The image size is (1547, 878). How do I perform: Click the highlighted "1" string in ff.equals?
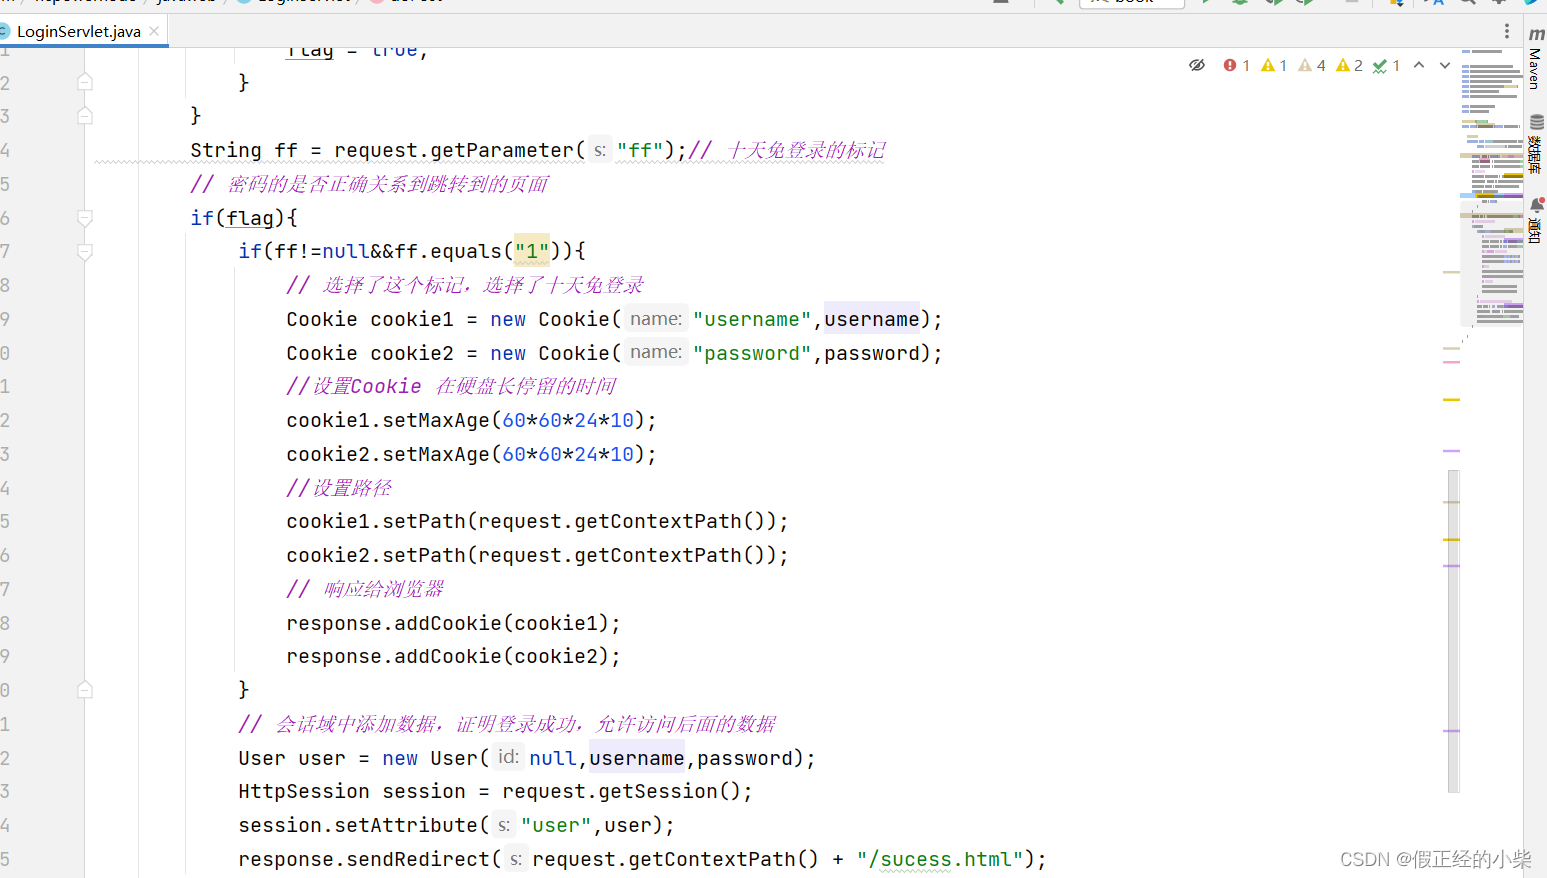(x=532, y=252)
